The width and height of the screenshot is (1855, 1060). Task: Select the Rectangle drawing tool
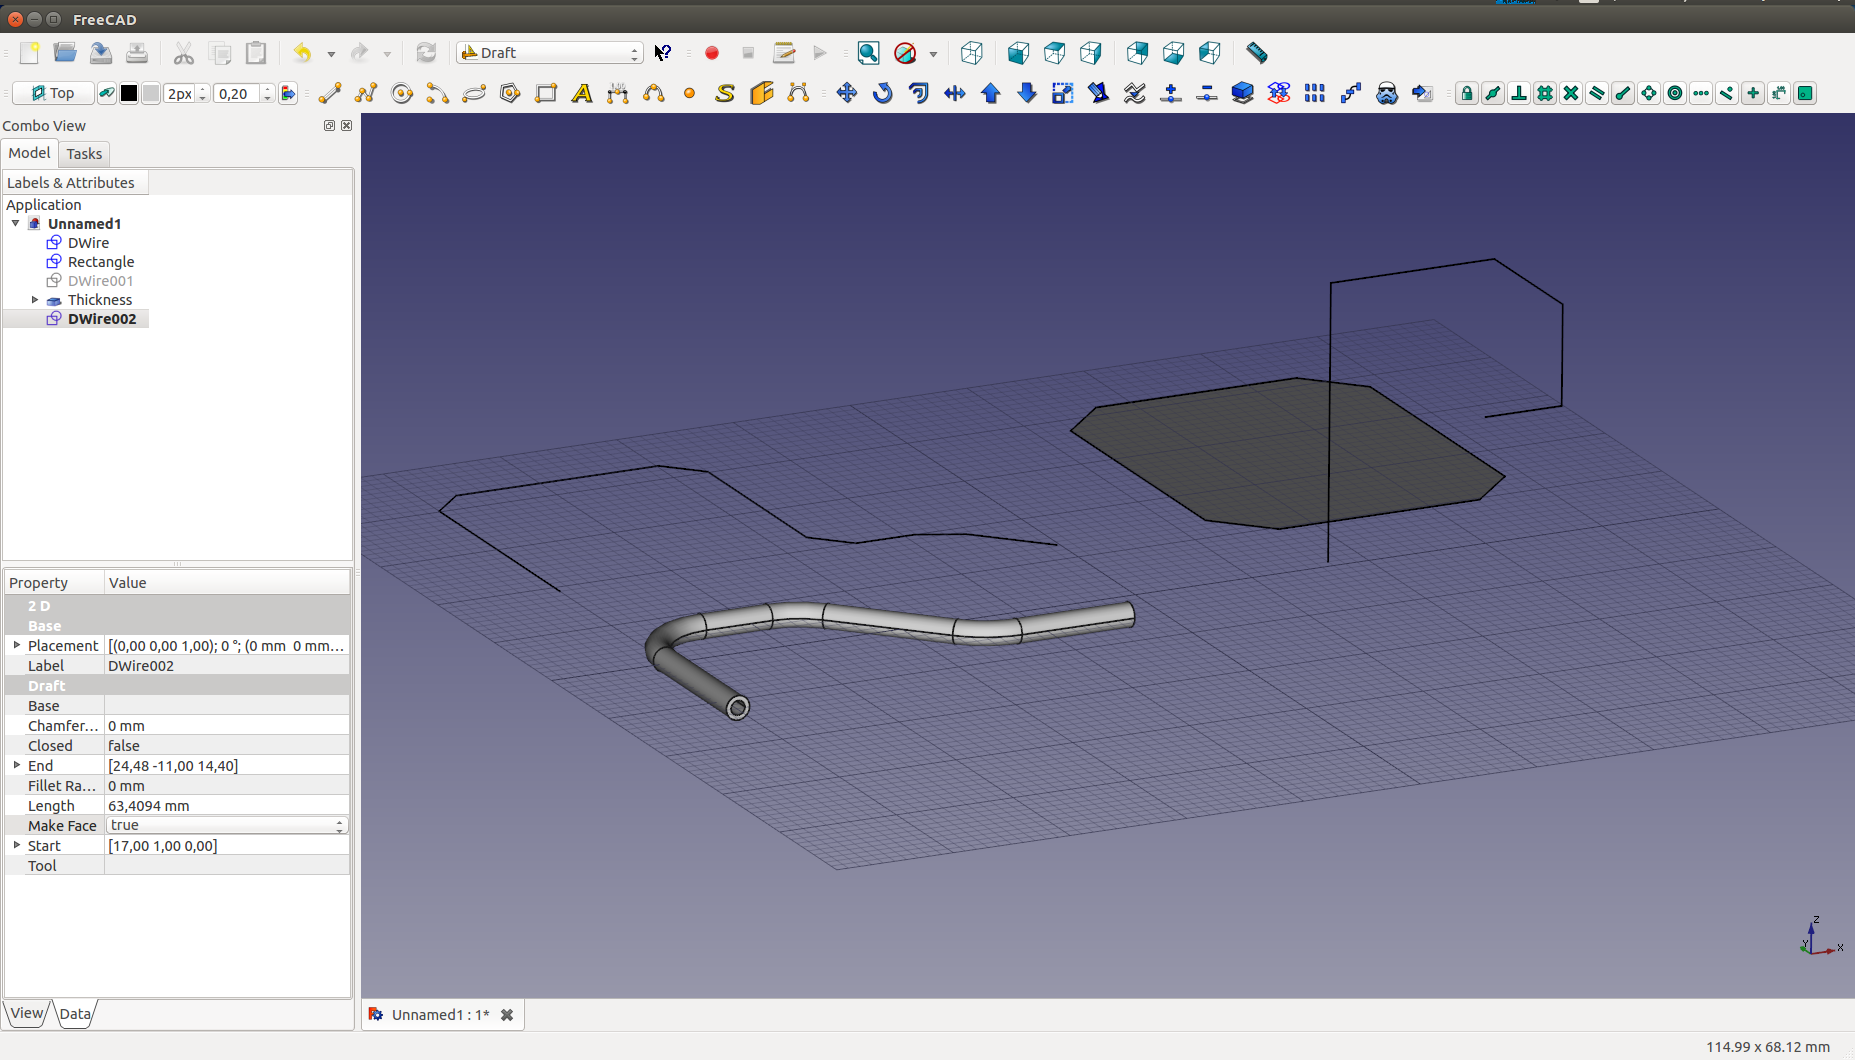(x=546, y=93)
